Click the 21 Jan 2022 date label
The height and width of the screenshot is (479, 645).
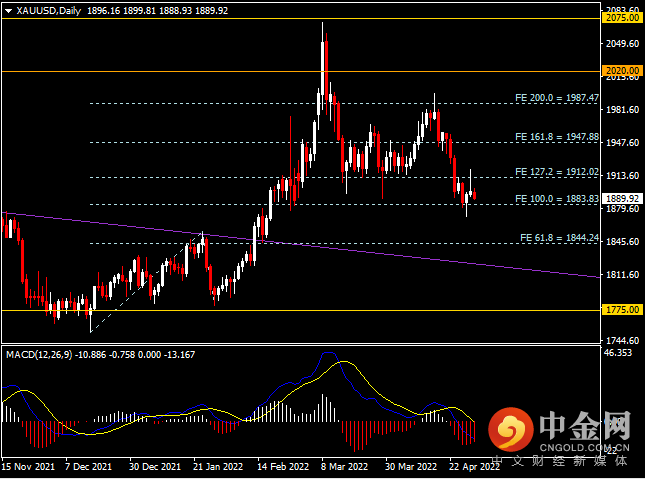click(x=218, y=467)
